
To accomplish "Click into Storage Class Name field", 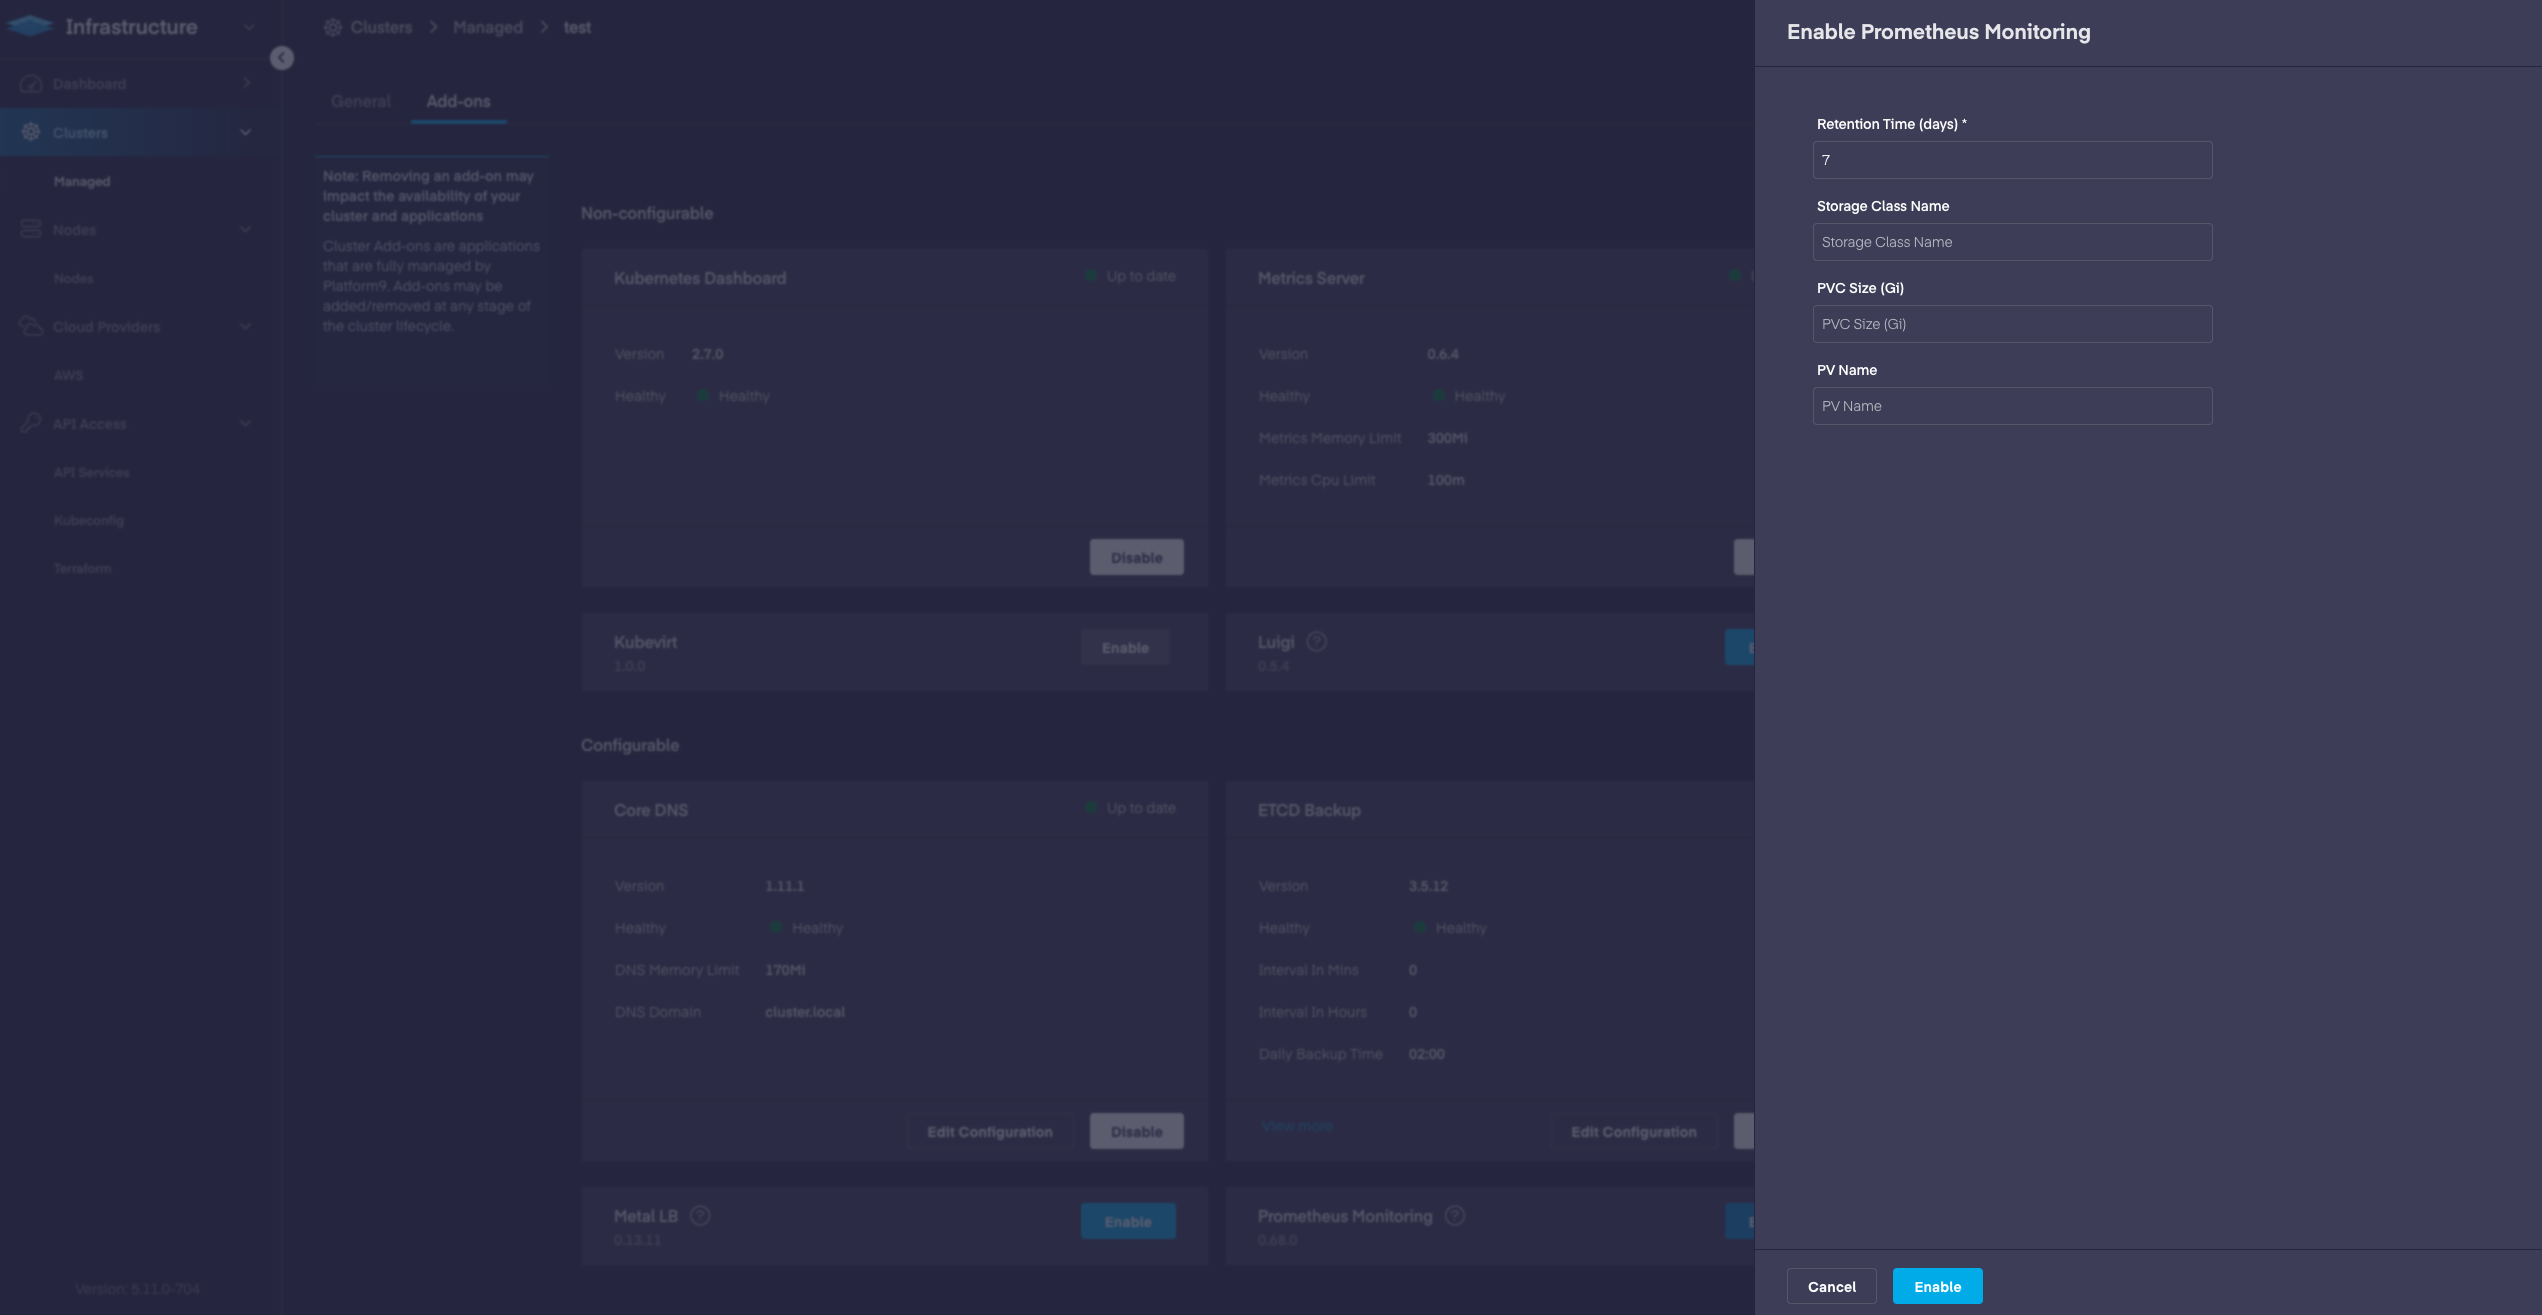I will coord(2012,242).
